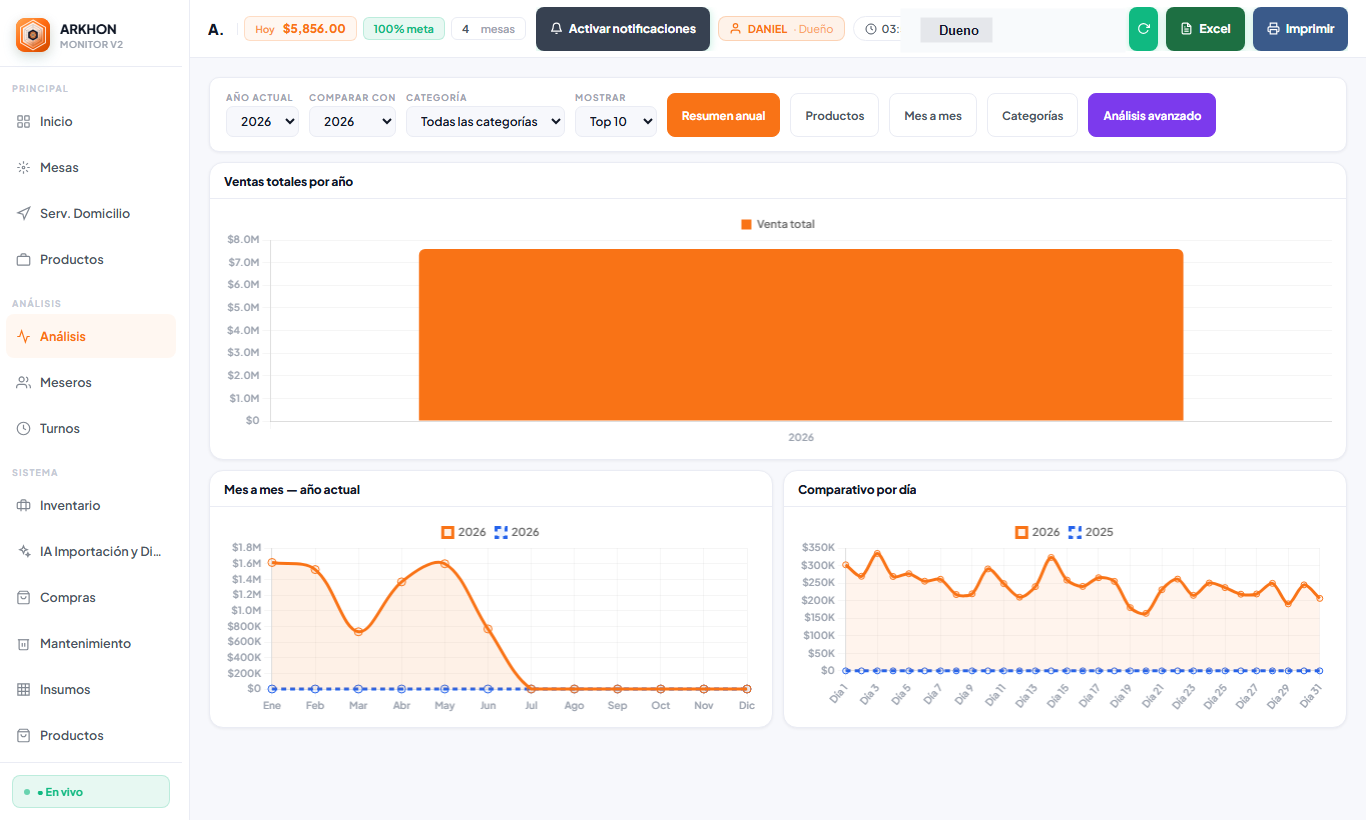
Task: Open Turnos section
Action: (91, 428)
